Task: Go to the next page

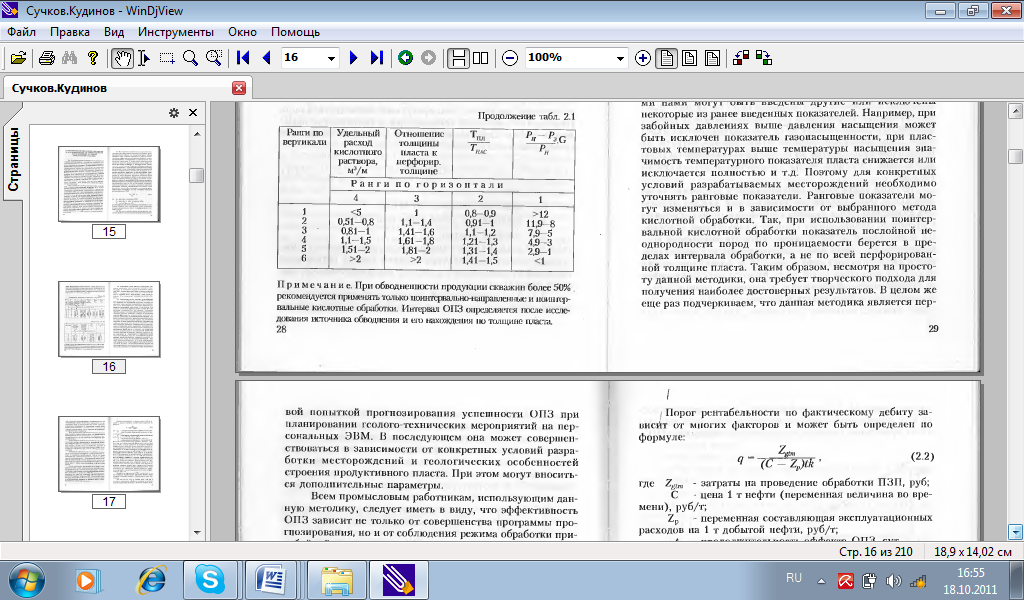Action: 353,58
